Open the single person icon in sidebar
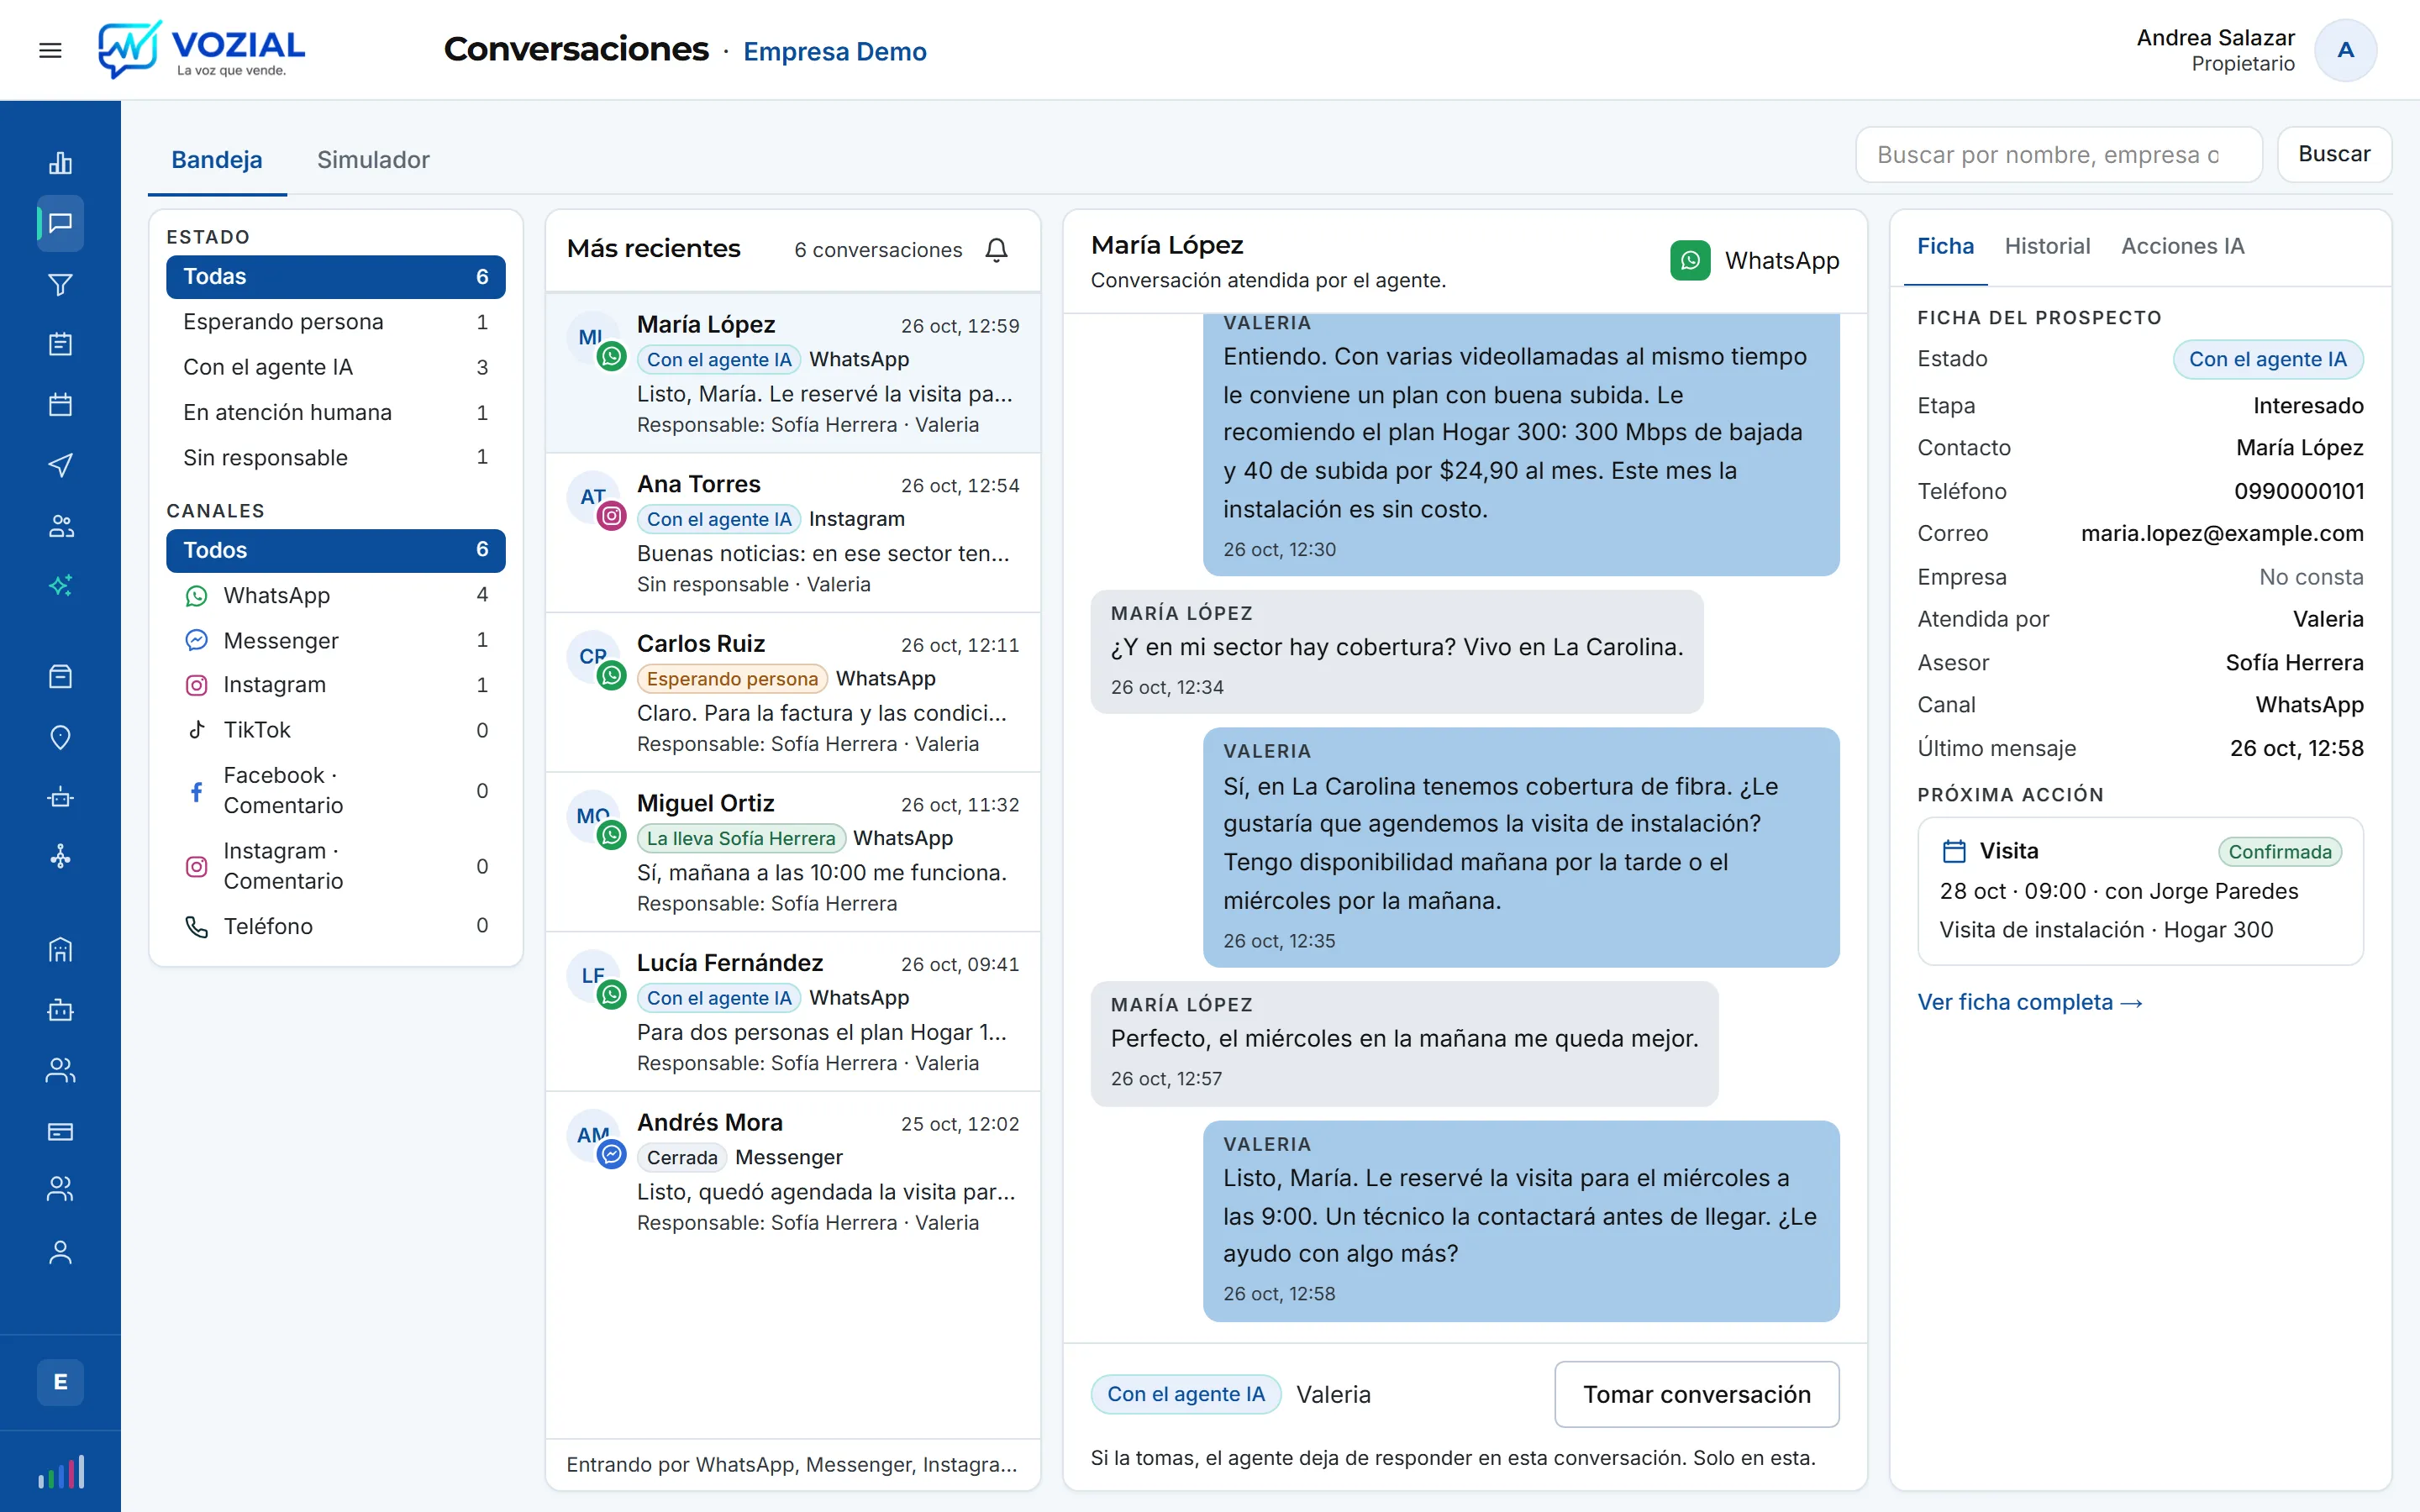Screen dimensions: 2420x1512 [60, 1252]
